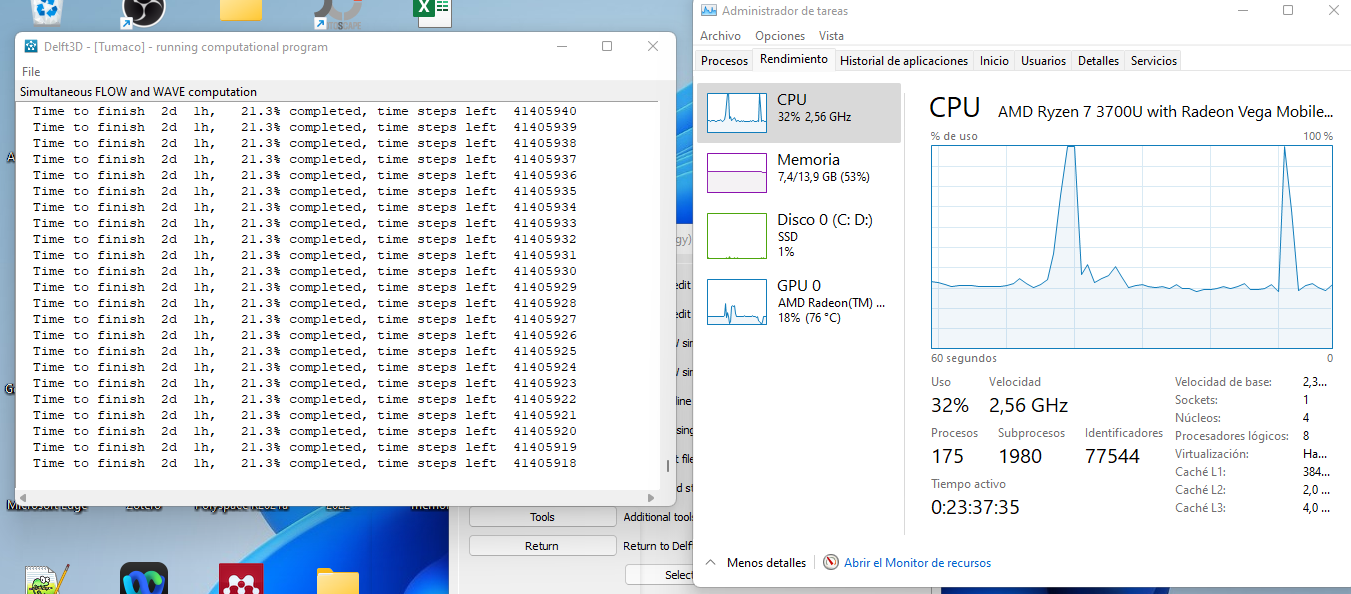Open the Opciones menu

(780, 36)
